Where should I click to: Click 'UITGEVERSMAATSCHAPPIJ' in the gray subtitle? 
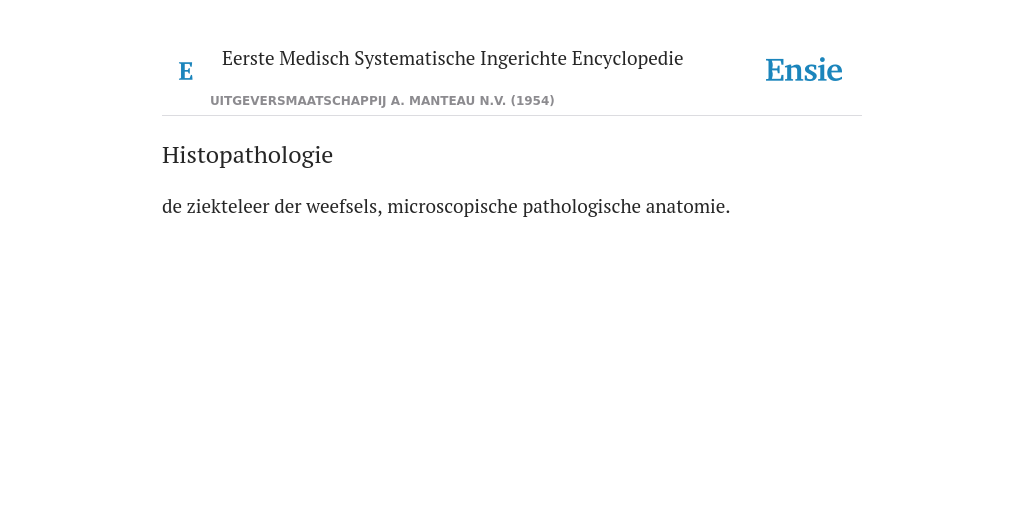[x=298, y=101]
